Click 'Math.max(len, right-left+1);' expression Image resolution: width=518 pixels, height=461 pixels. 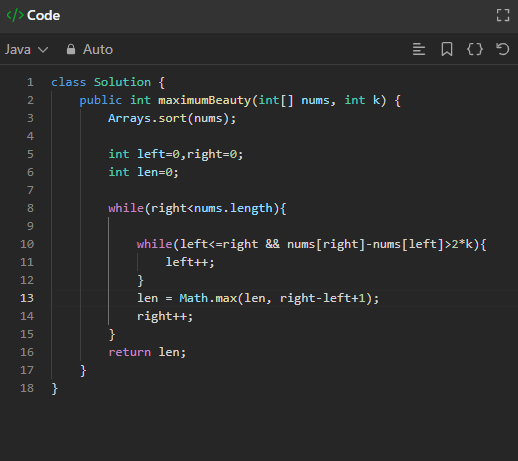(279, 298)
